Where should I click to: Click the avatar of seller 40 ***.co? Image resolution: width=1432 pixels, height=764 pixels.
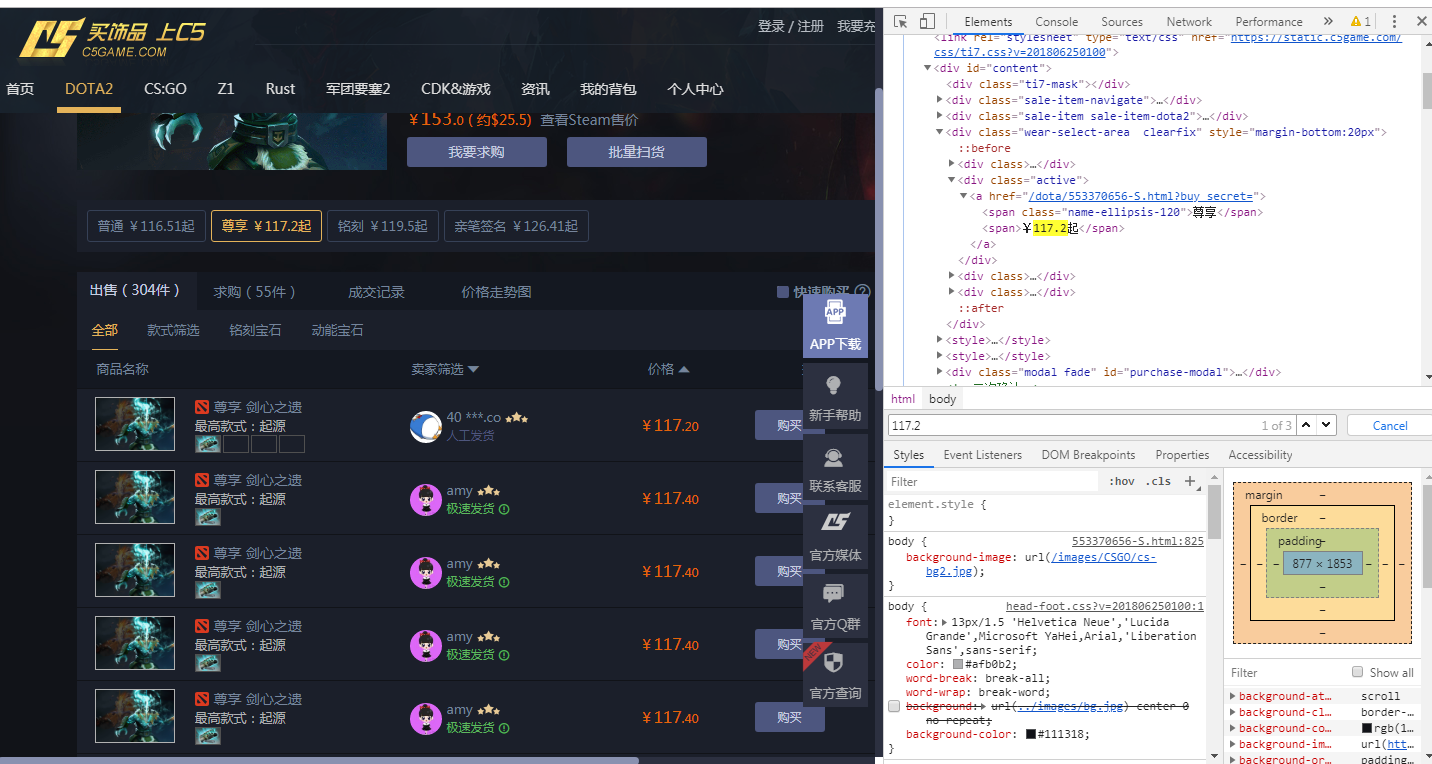click(426, 426)
